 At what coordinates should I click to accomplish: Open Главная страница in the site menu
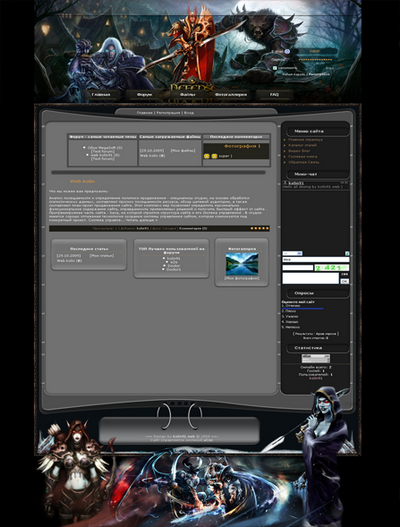(305, 139)
